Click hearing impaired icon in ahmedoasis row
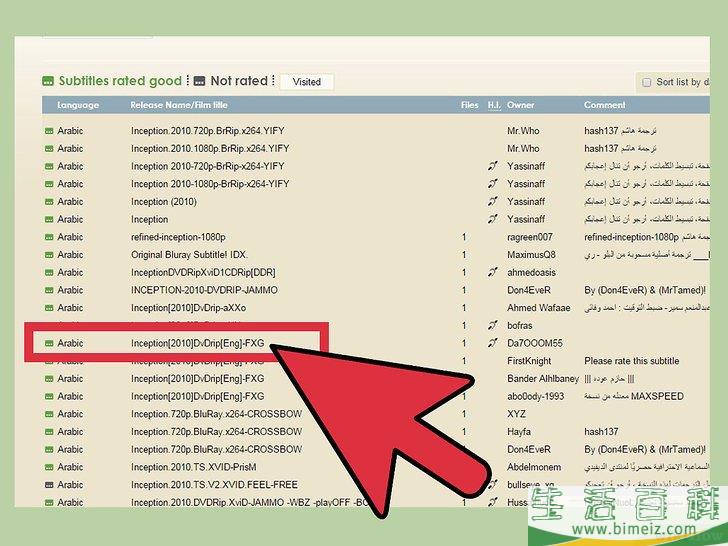 tap(493, 273)
